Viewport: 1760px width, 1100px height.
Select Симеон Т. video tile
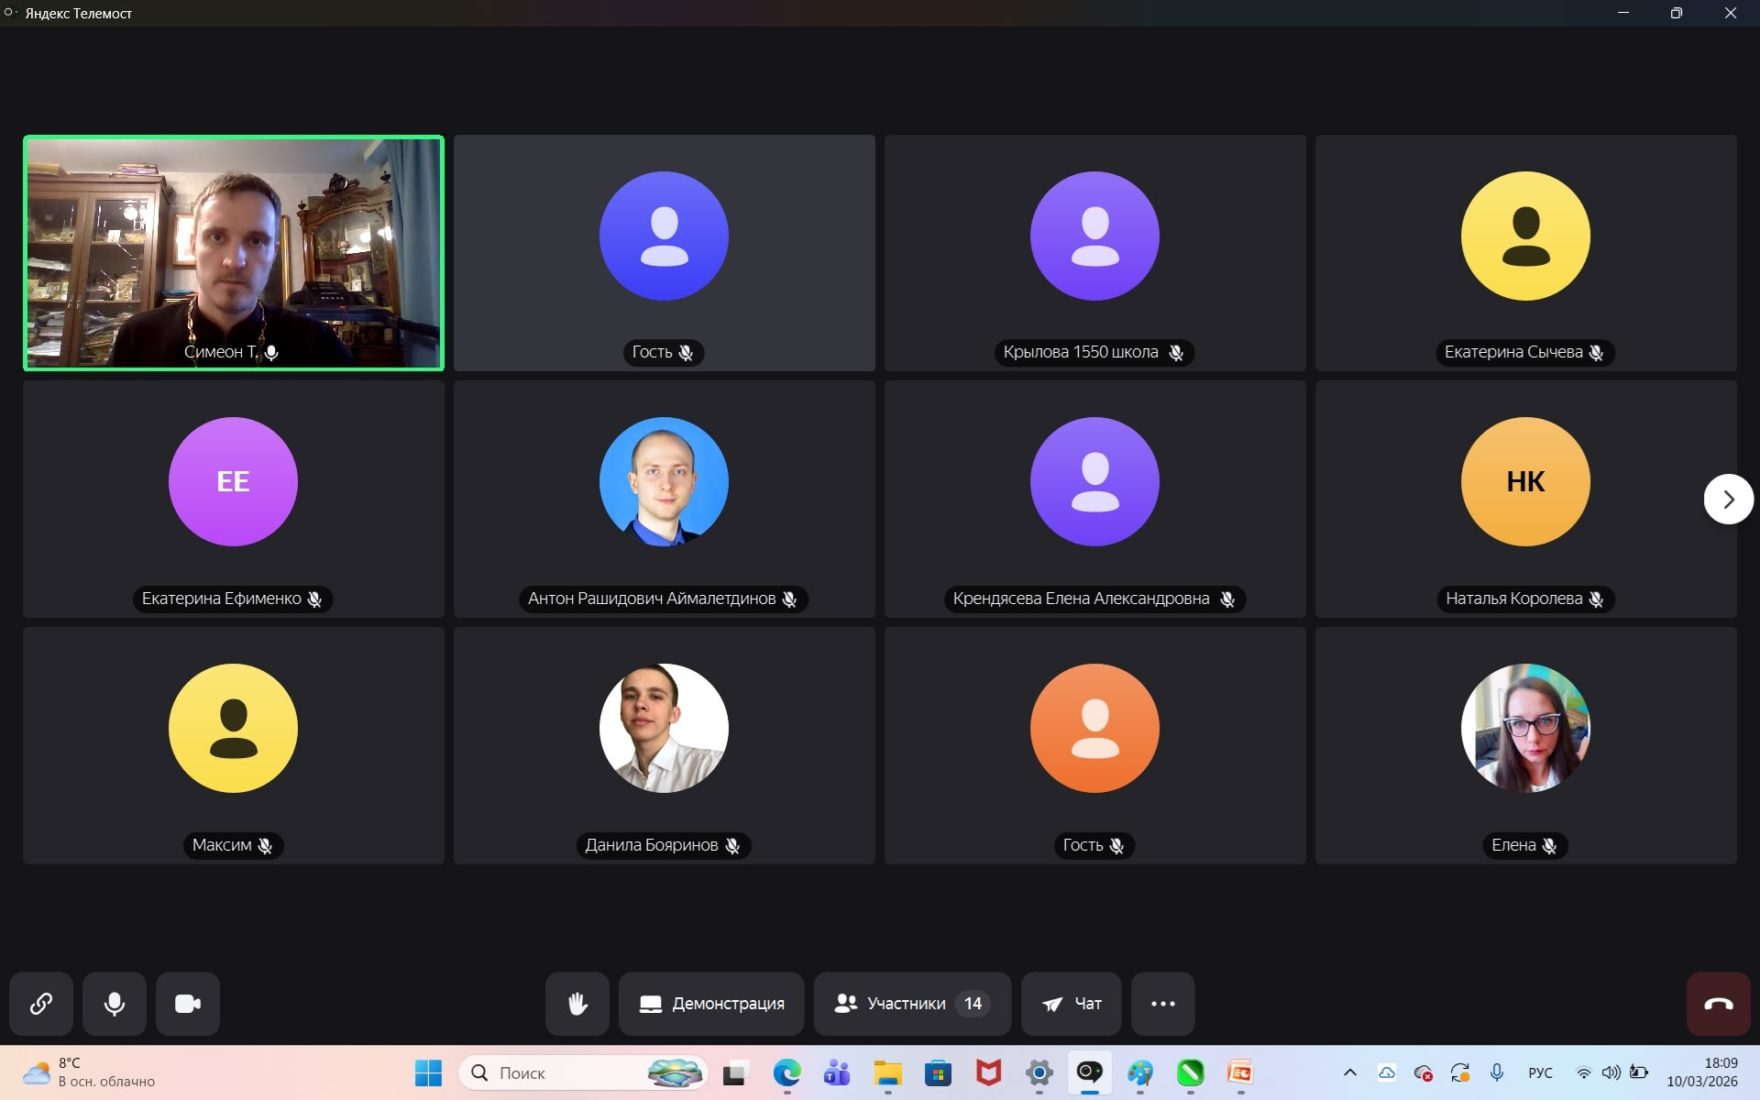(x=234, y=253)
